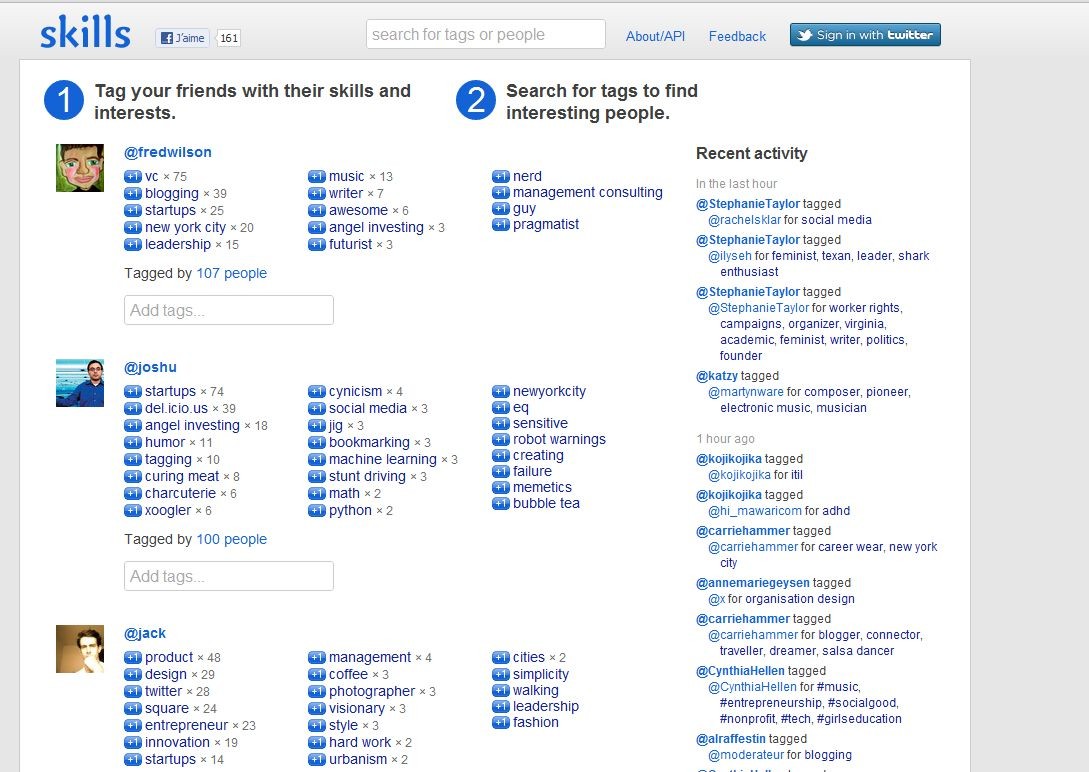Click the Facebook like count 161
1089x772 pixels.
[x=228, y=38]
